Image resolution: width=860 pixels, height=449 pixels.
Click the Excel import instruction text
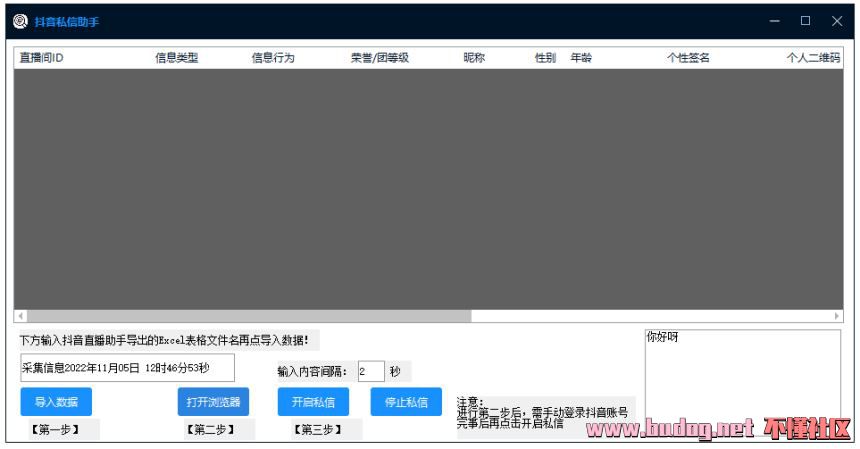(164, 340)
